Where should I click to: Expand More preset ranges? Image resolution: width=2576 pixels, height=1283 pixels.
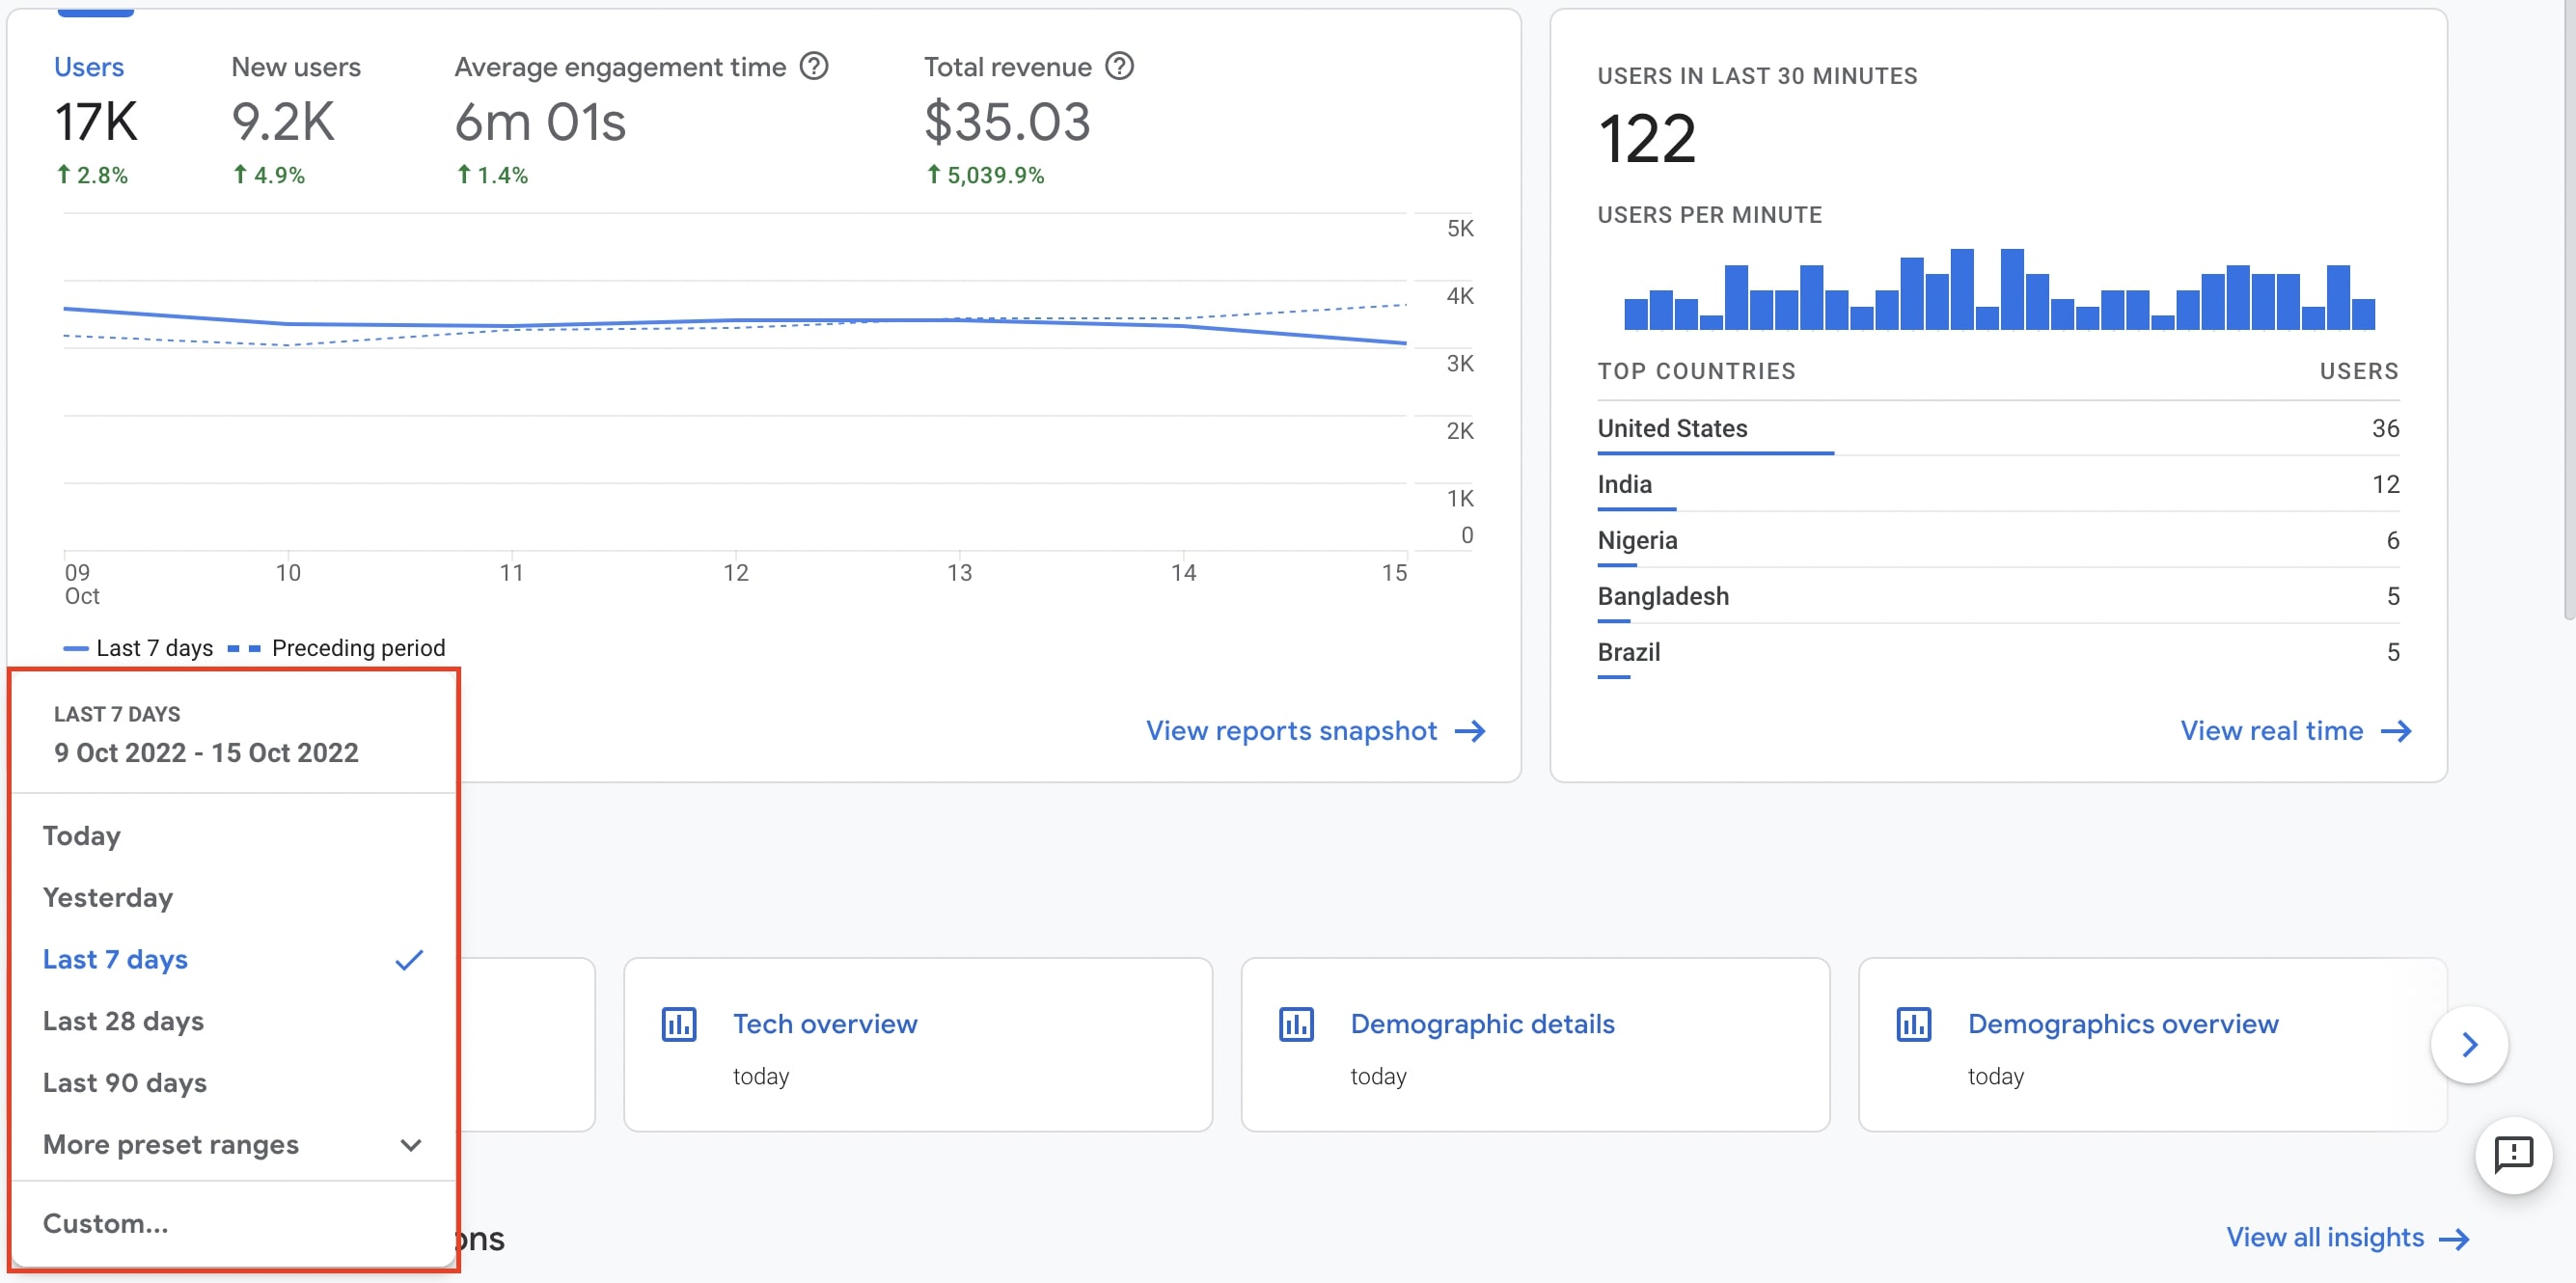pos(171,1144)
